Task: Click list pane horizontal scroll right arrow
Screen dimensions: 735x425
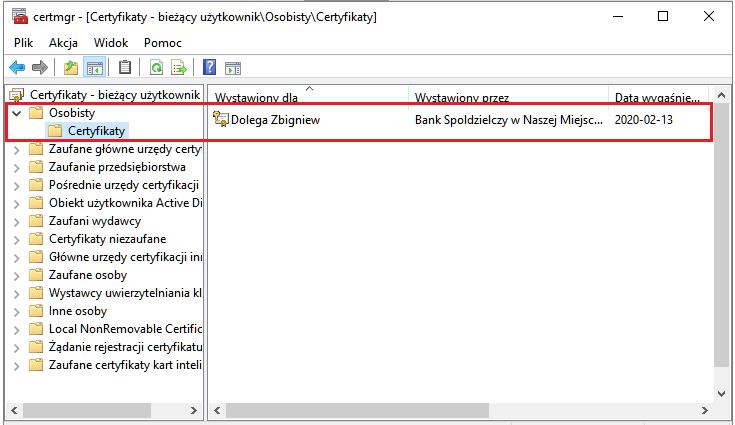Action: pos(705,410)
